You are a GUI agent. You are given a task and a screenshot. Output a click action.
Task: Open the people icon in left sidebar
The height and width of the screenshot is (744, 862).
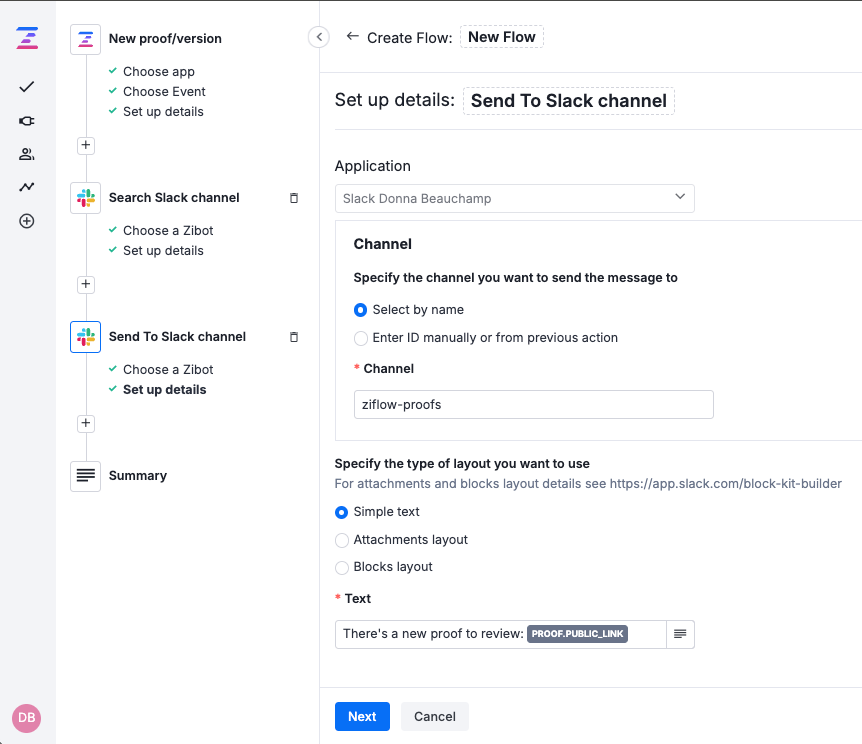coord(27,154)
